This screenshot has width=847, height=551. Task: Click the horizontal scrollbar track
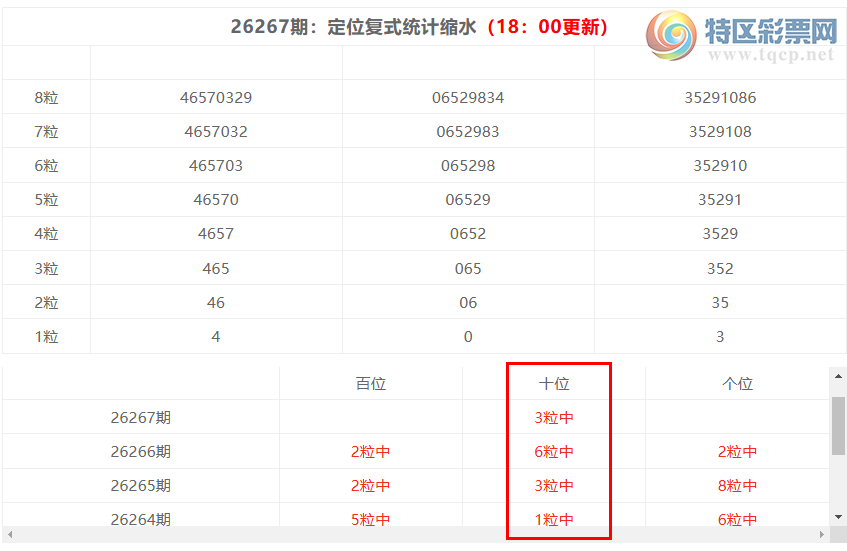(415, 534)
